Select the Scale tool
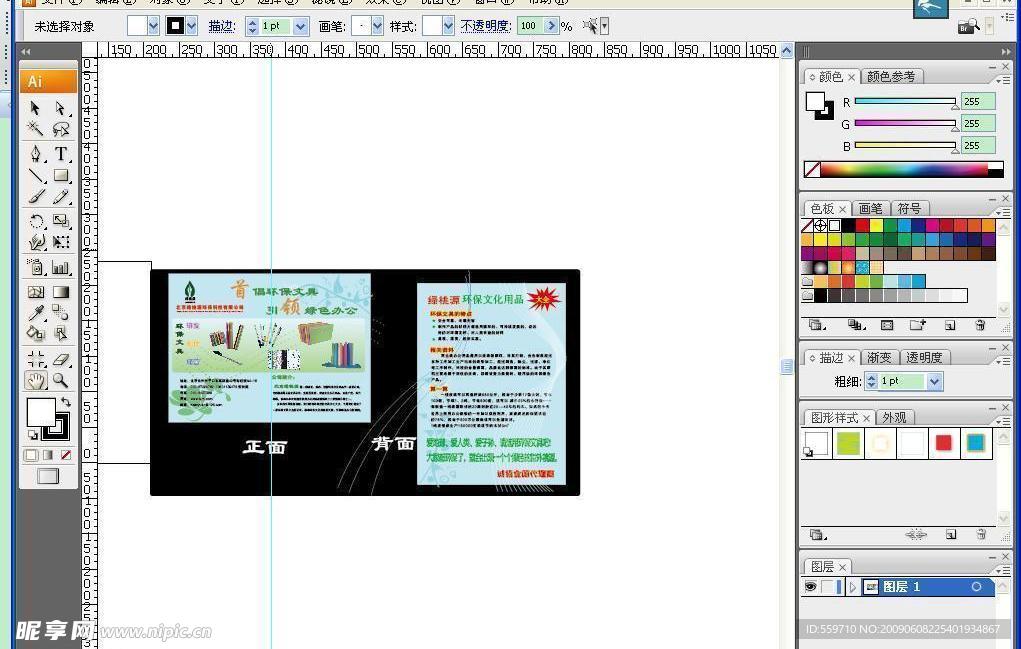The height and width of the screenshot is (649, 1021). pyautogui.click(x=61, y=221)
